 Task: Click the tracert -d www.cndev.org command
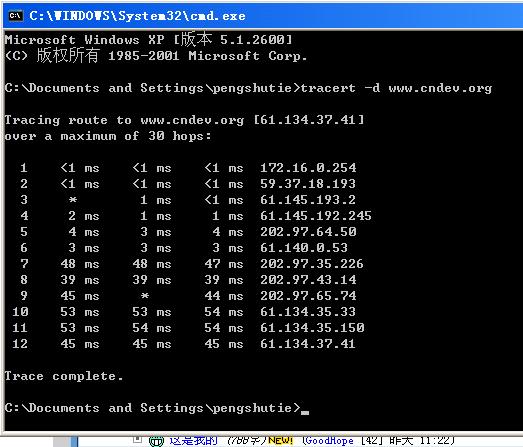coord(396,88)
